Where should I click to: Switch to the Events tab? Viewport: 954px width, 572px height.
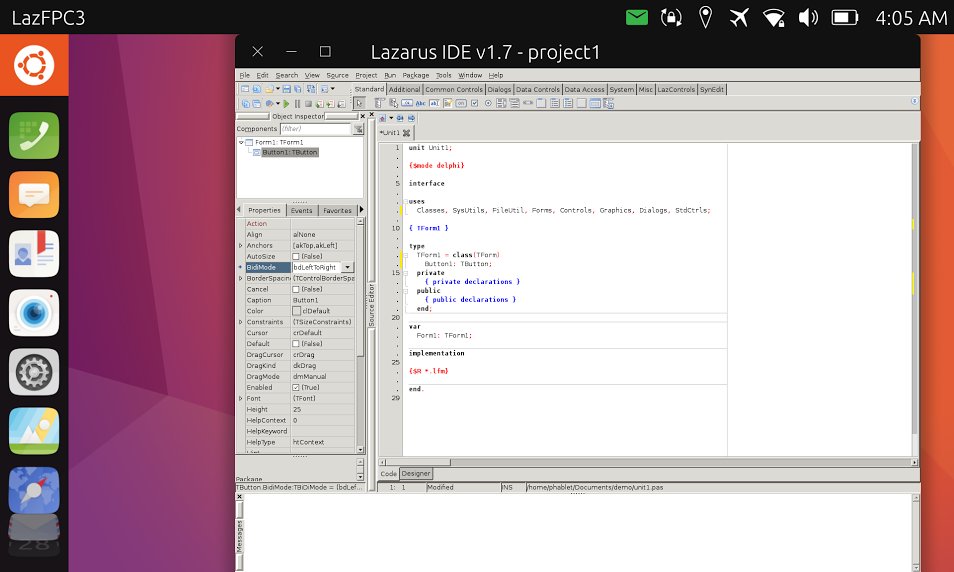tap(301, 211)
